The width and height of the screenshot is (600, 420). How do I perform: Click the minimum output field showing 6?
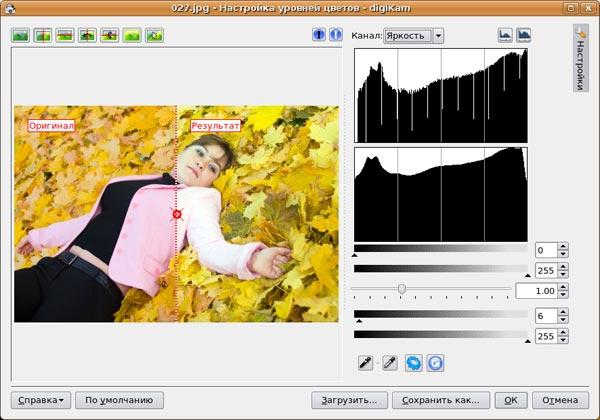[546, 316]
